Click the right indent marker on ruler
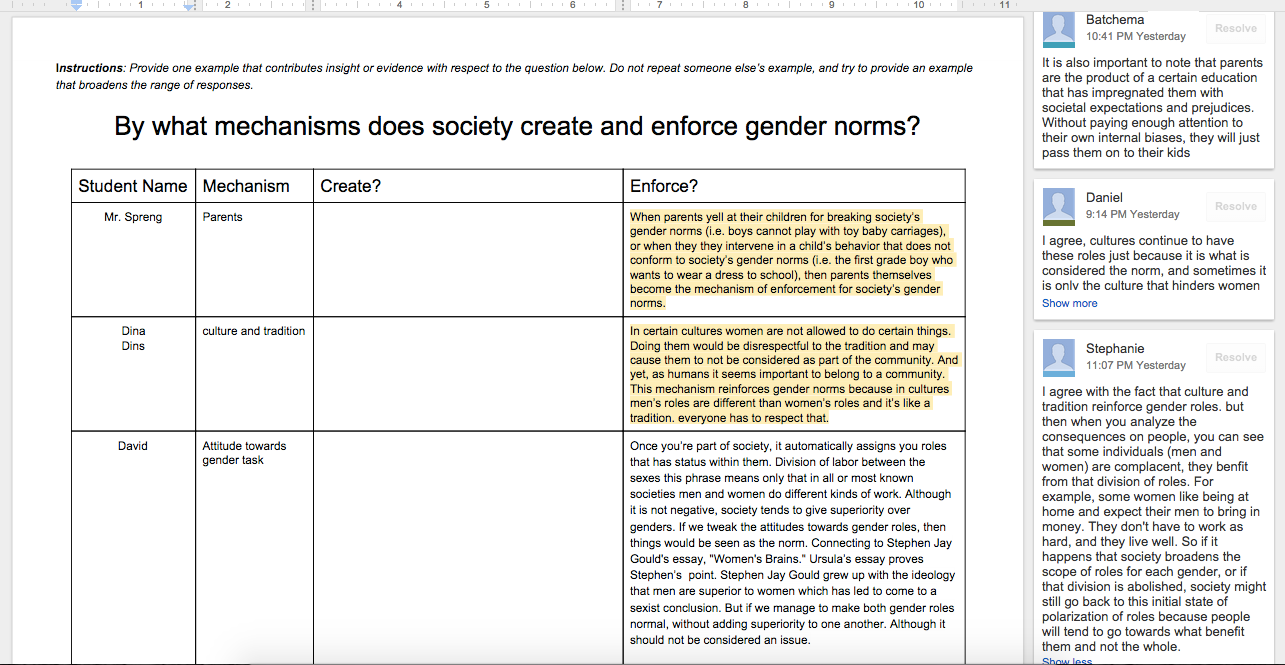Image resolution: width=1285 pixels, height=665 pixels. 190,6
